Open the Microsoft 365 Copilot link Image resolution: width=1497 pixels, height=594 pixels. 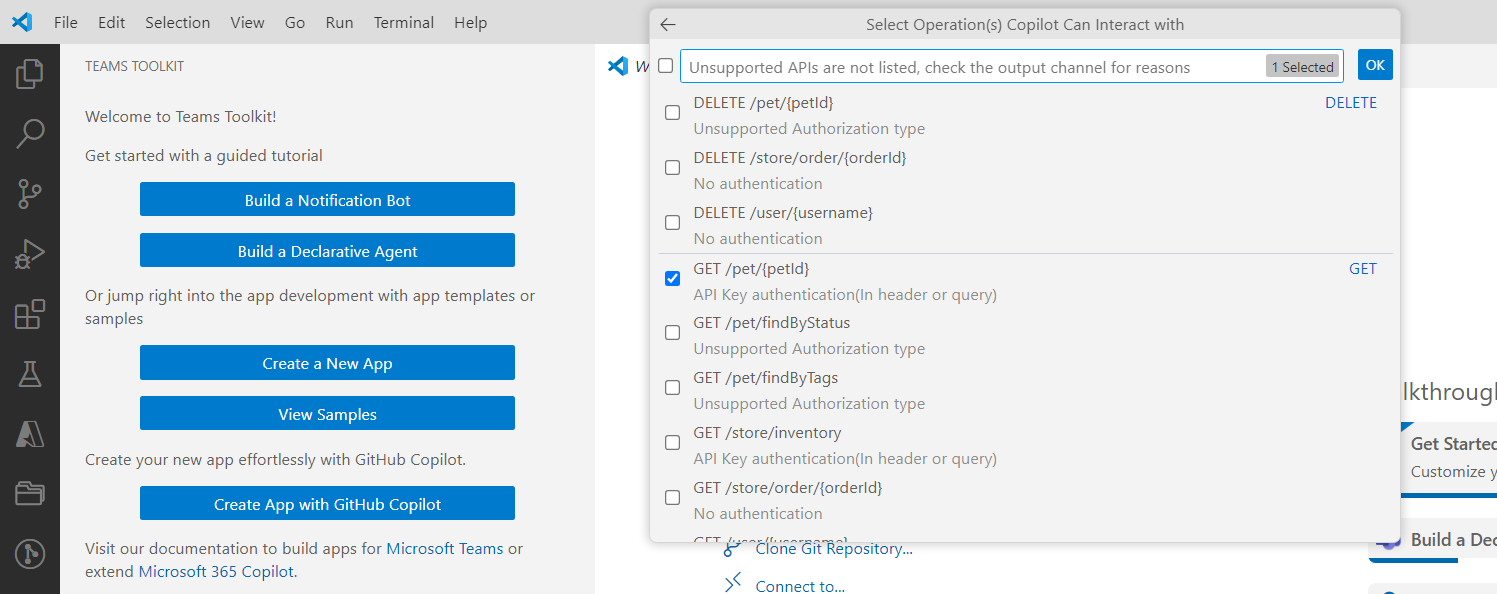tap(216, 572)
